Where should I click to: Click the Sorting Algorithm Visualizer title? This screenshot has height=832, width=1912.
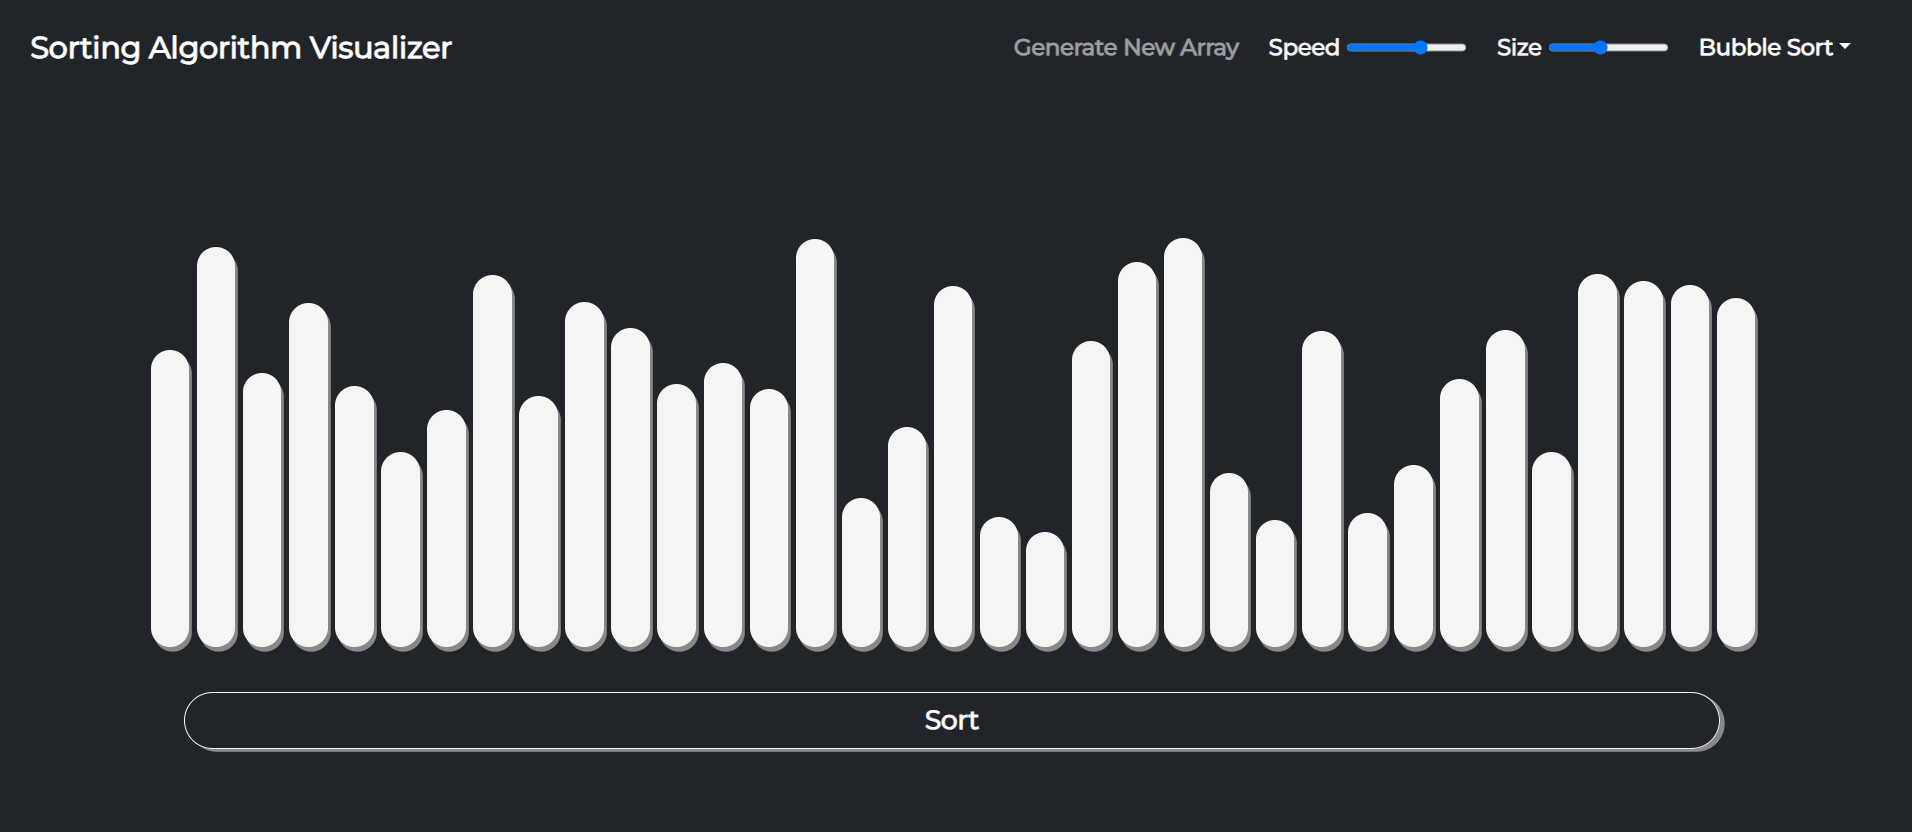241,48
